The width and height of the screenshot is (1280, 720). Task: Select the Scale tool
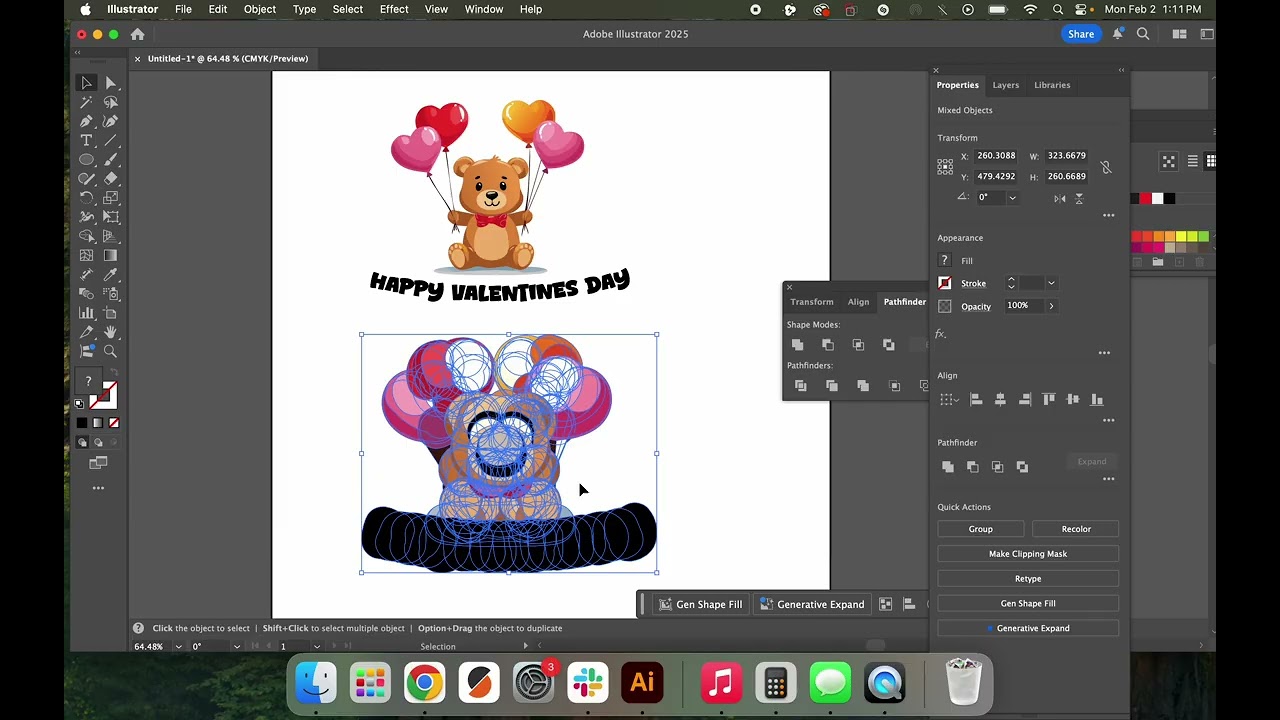111,198
